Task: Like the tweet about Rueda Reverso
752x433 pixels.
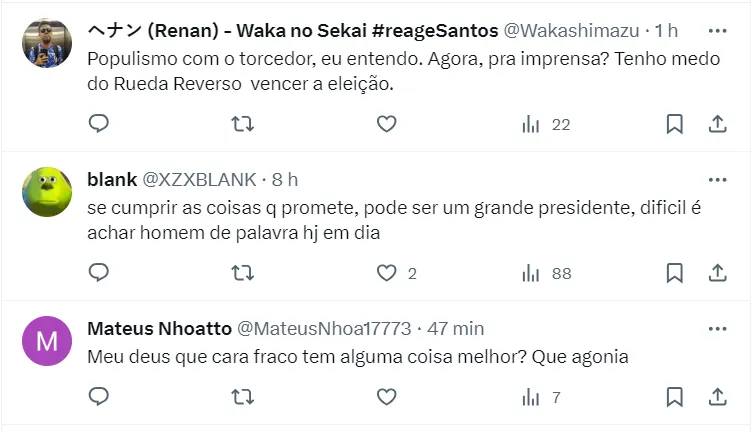Action: (x=387, y=124)
